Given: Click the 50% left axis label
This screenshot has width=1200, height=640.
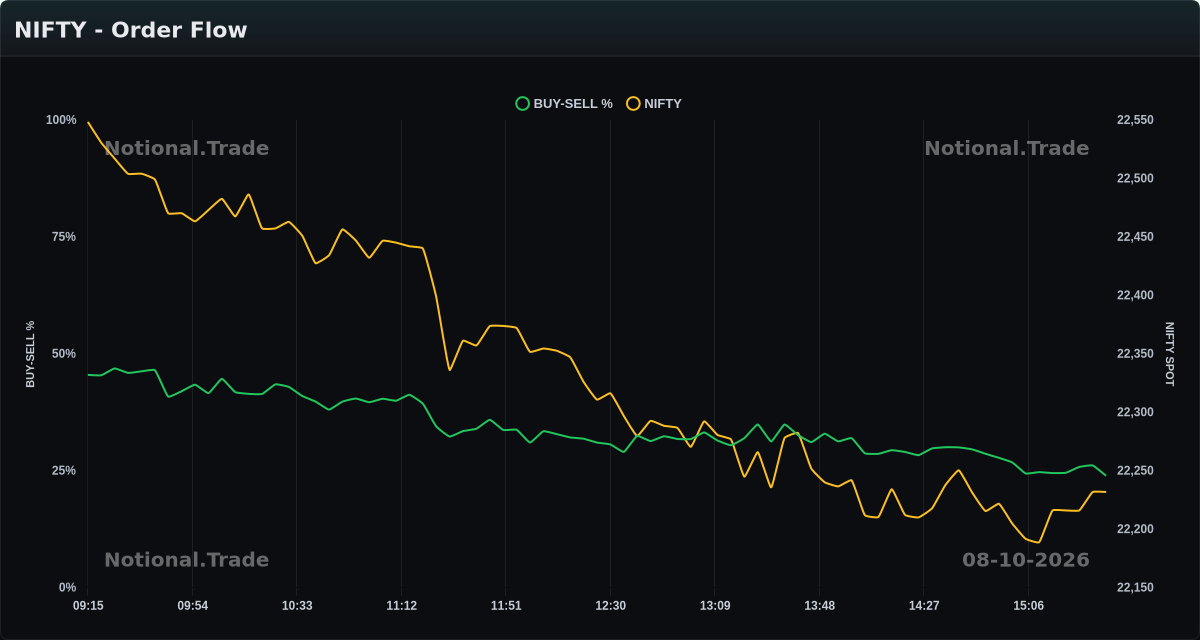Looking at the screenshot, I should (64, 354).
